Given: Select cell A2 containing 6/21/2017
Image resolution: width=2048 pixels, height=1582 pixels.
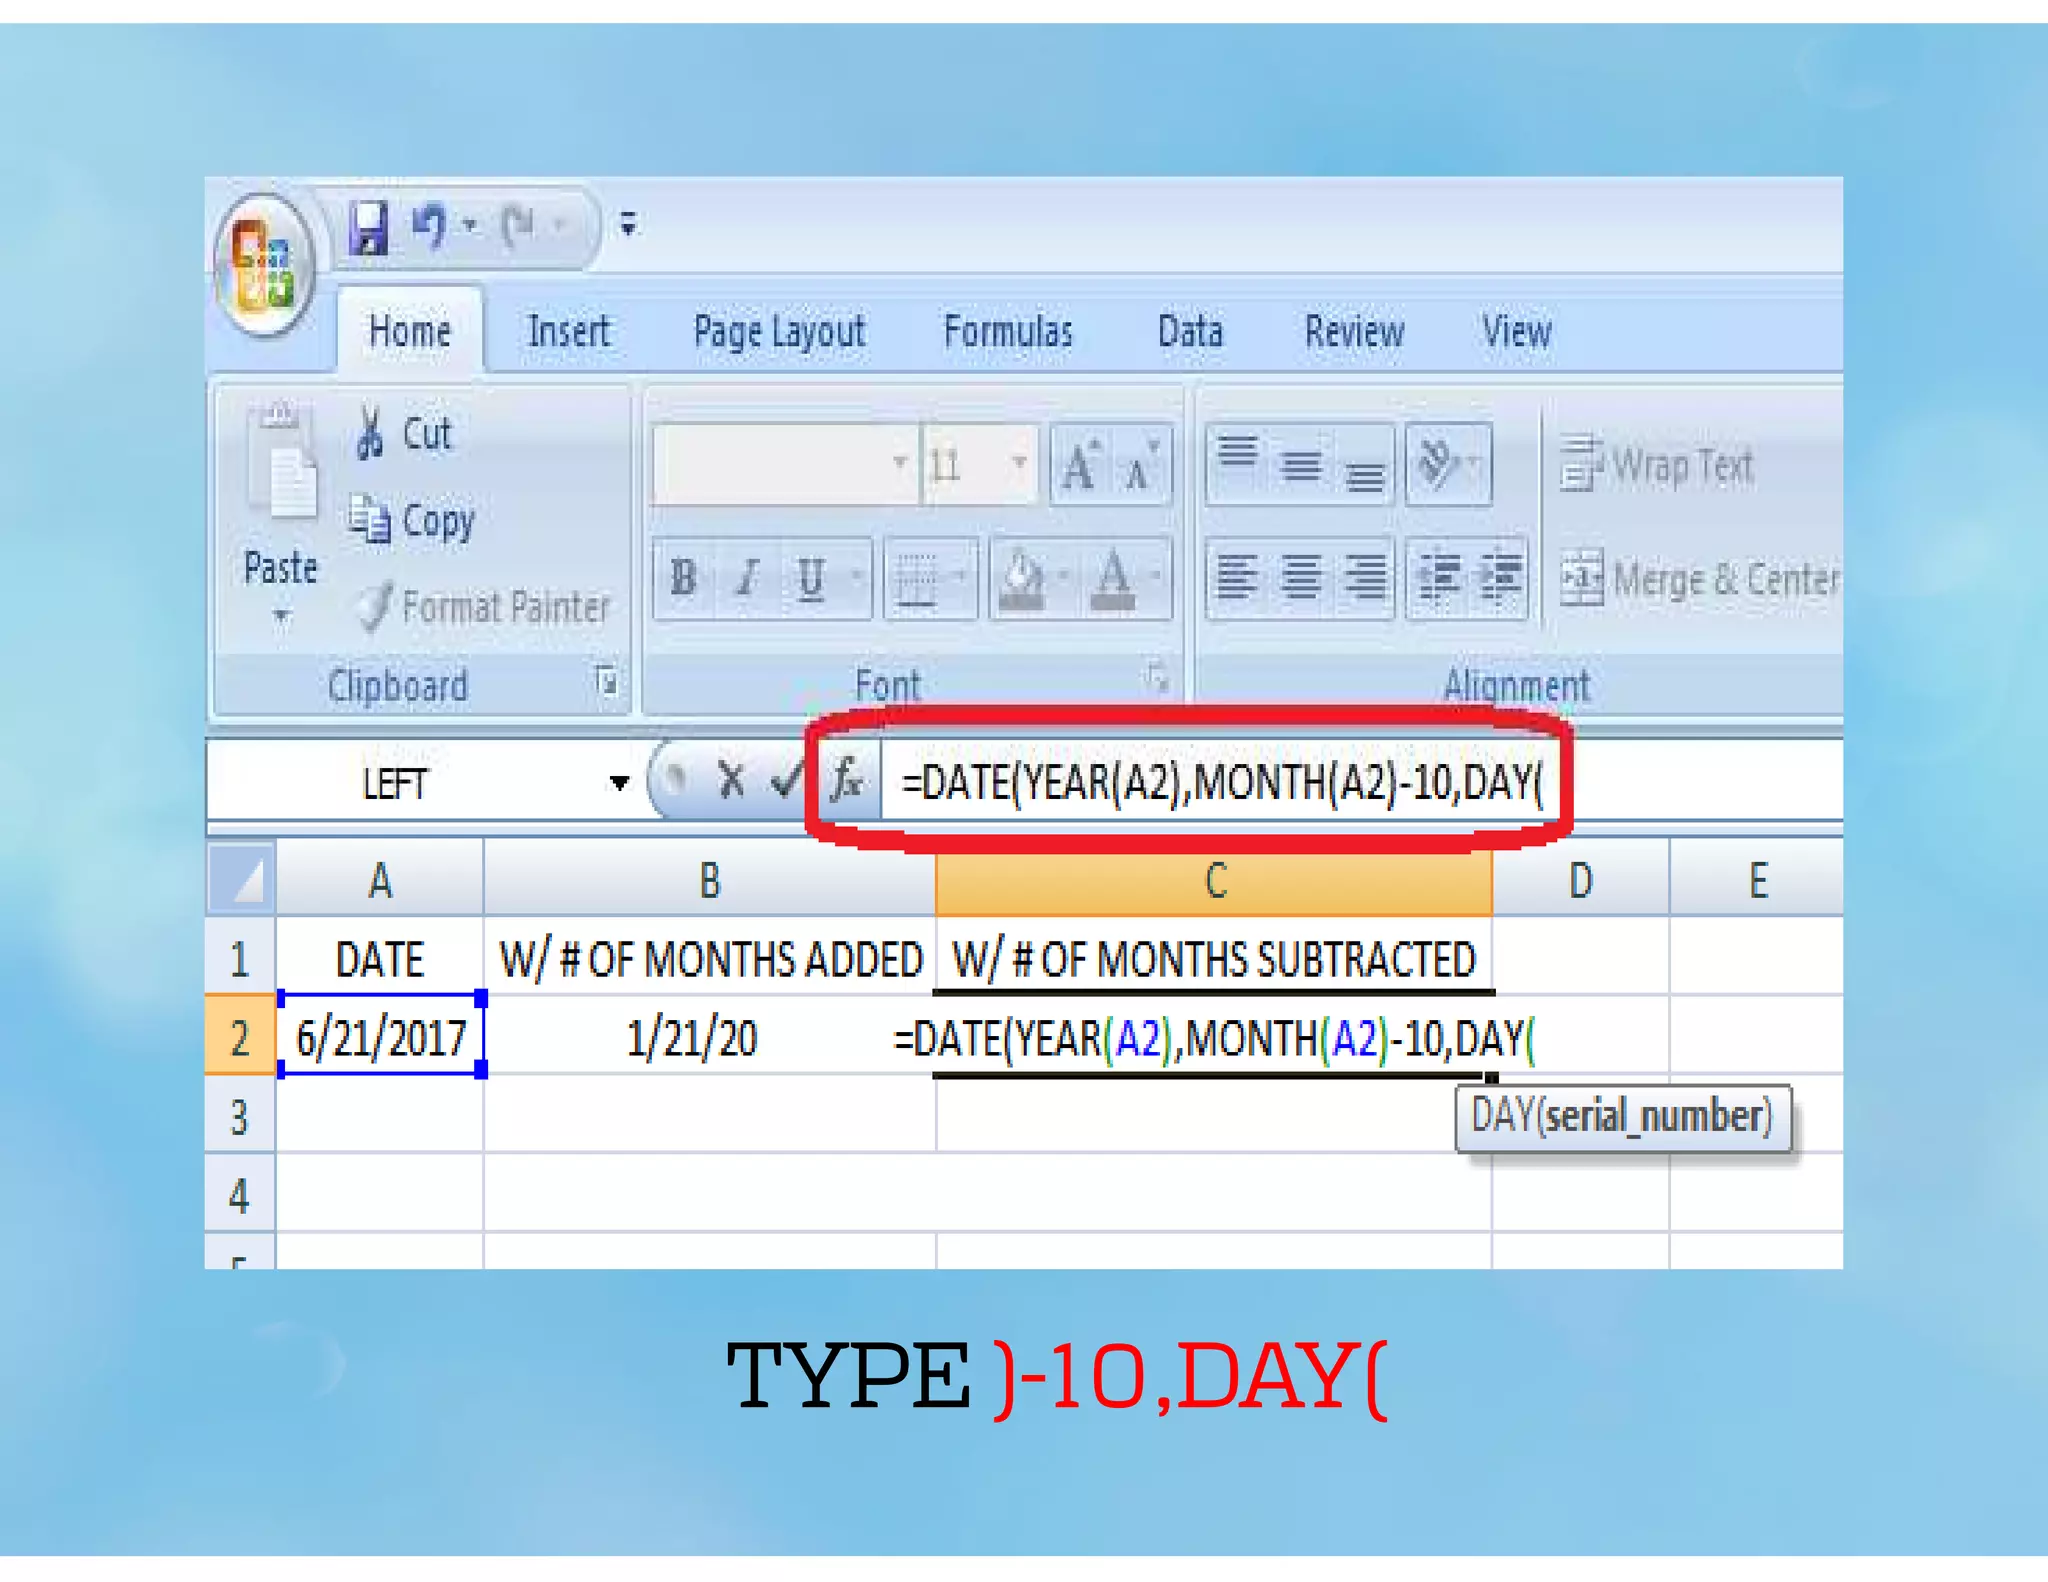Looking at the screenshot, I should pyautogui.click(x=381, y=1037).
